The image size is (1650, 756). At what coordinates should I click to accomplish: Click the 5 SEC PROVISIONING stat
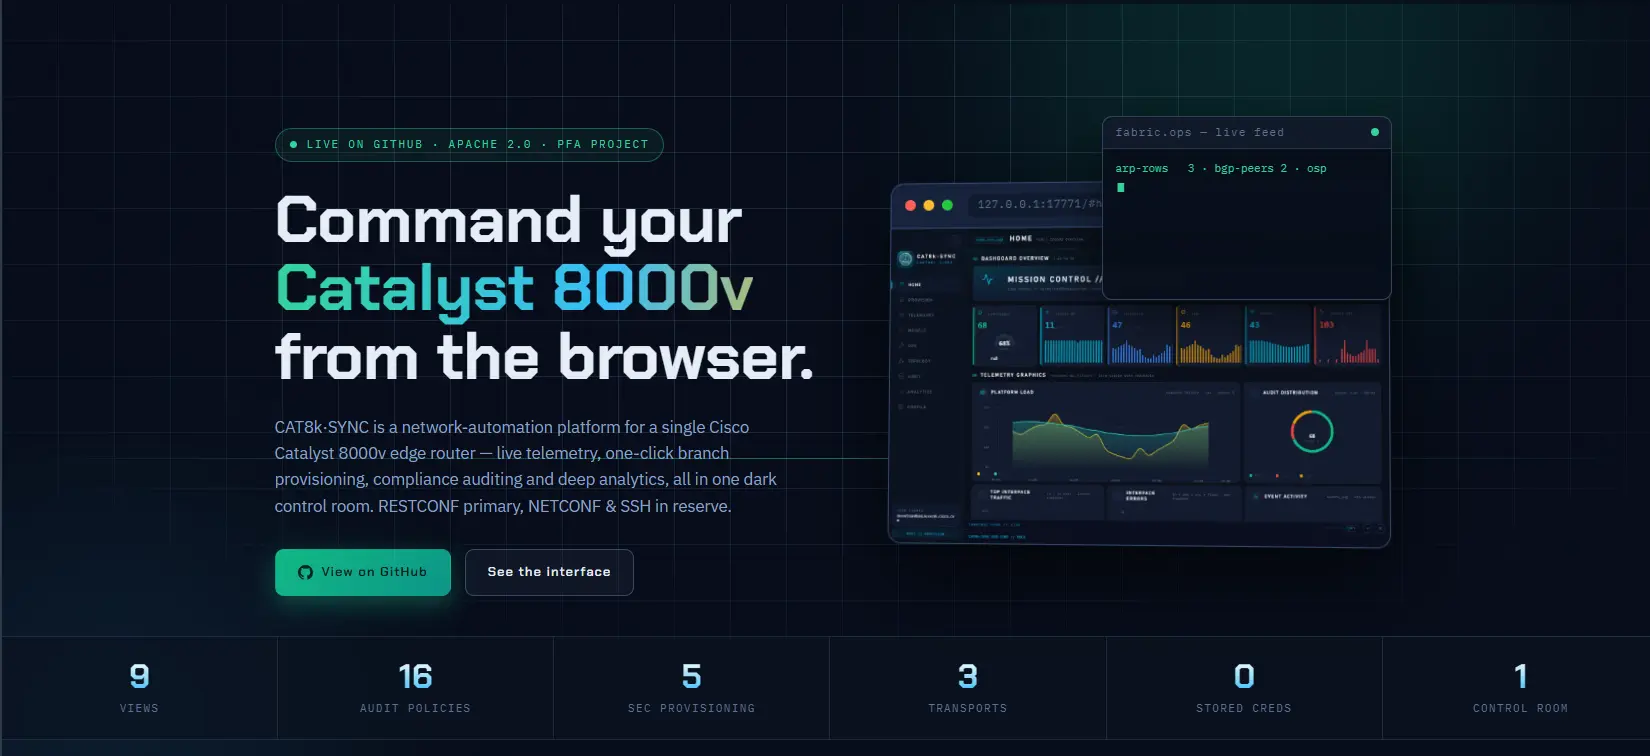pyautogui.click(x=691, y=688)
